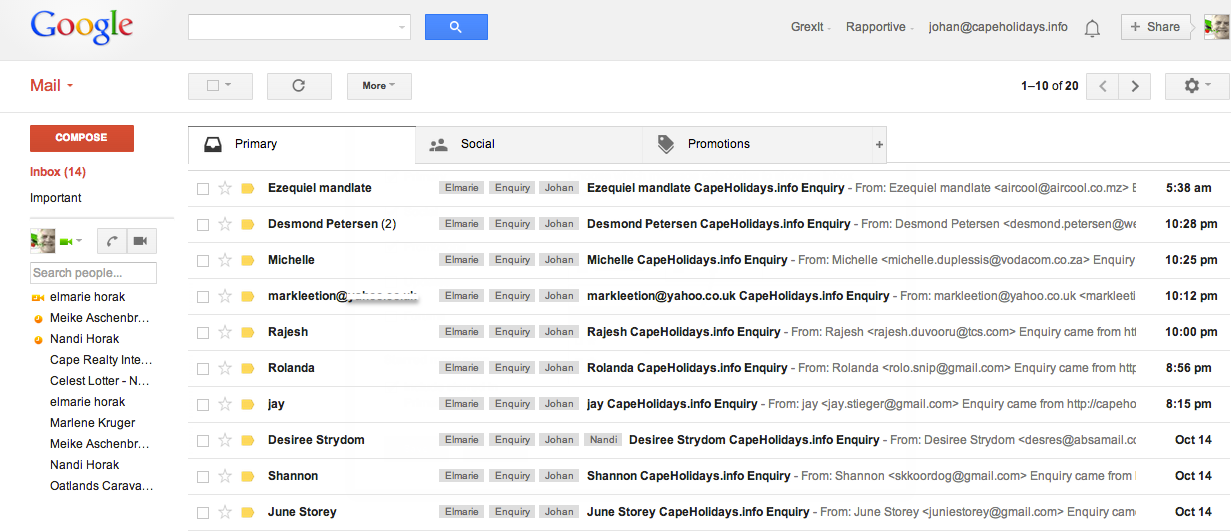Expand the More actions dropdown

[x=379, y=86]
